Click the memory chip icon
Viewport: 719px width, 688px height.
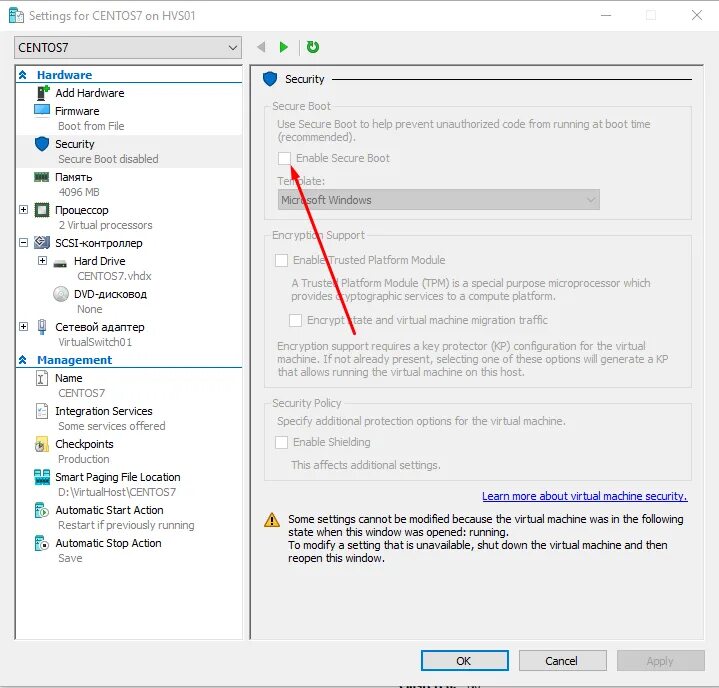click(42, 177)
